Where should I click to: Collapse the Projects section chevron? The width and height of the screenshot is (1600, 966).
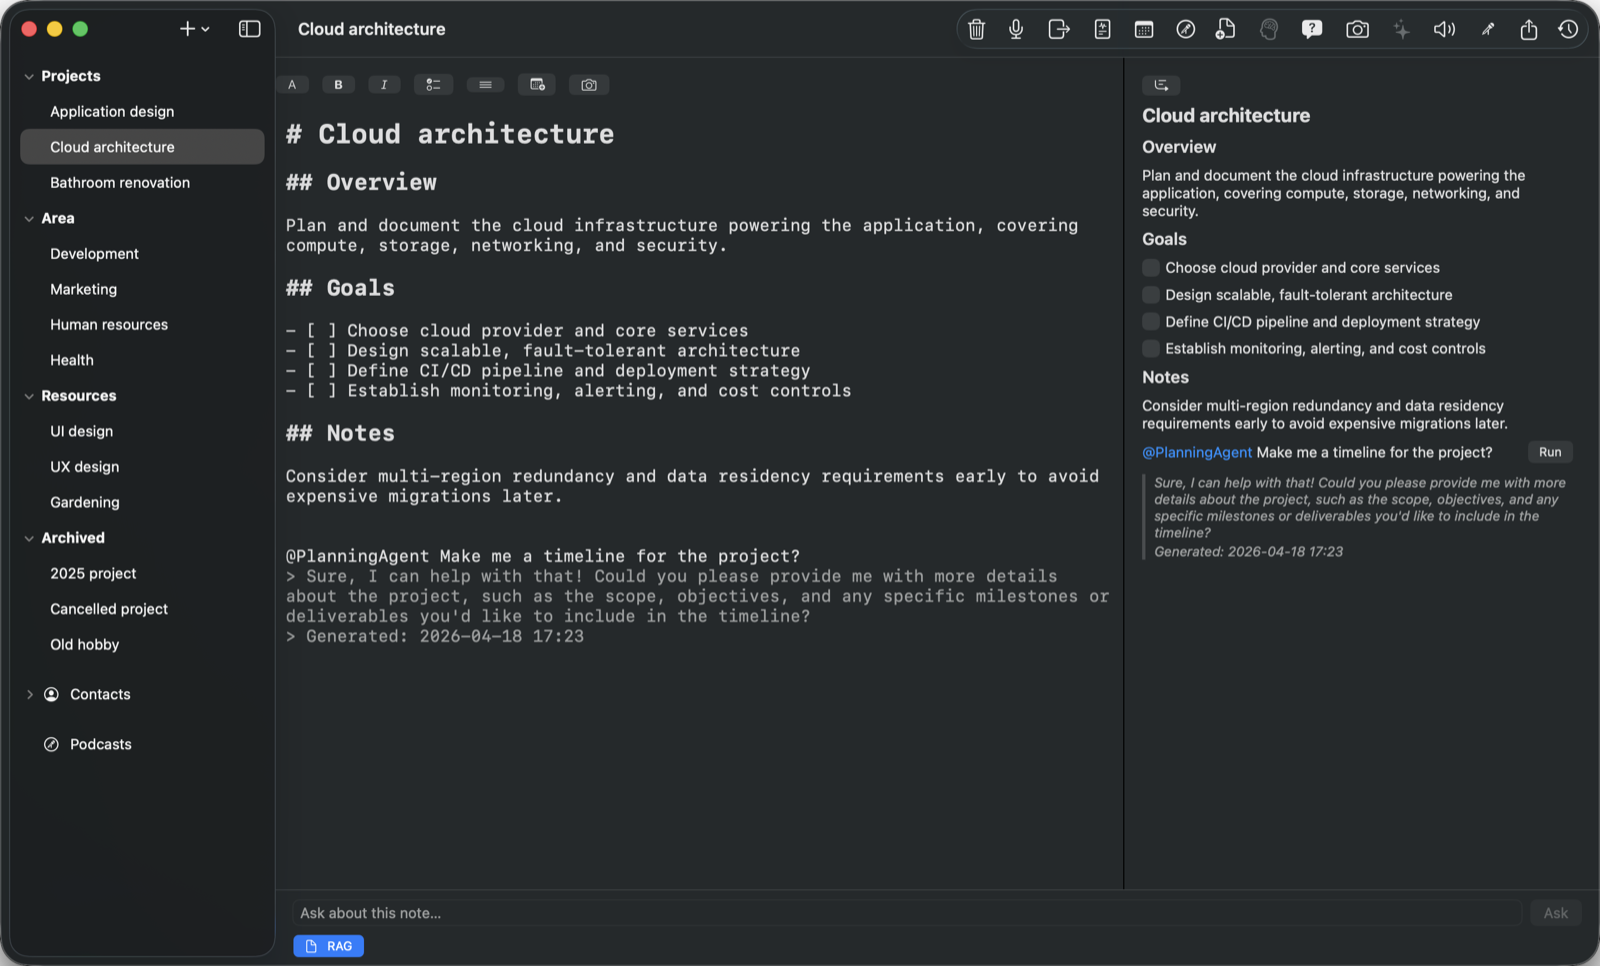(x=29, y=76)
